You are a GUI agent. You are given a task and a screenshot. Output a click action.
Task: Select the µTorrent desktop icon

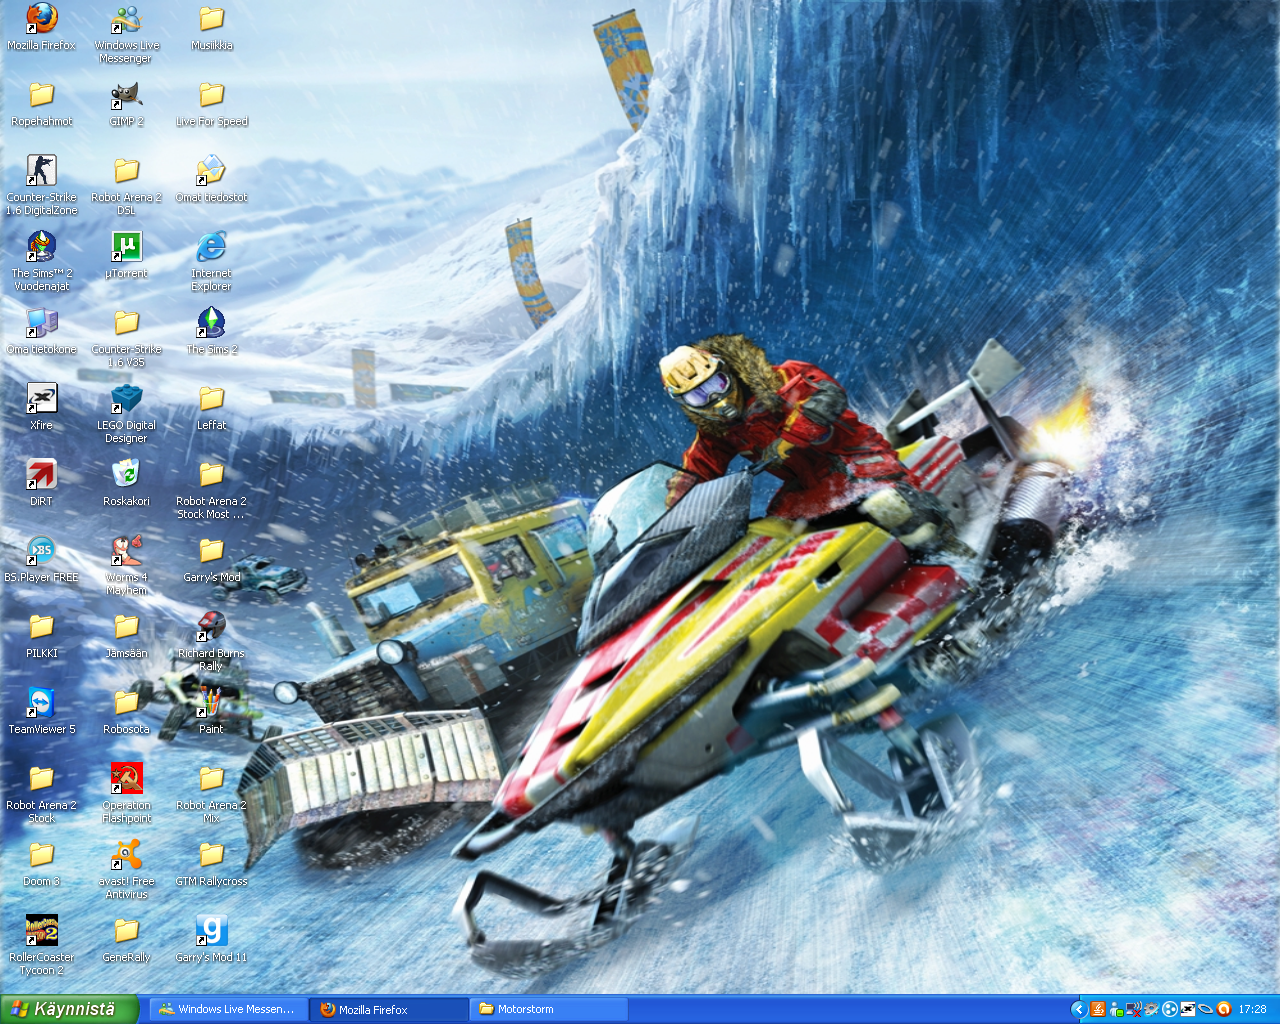126,247
